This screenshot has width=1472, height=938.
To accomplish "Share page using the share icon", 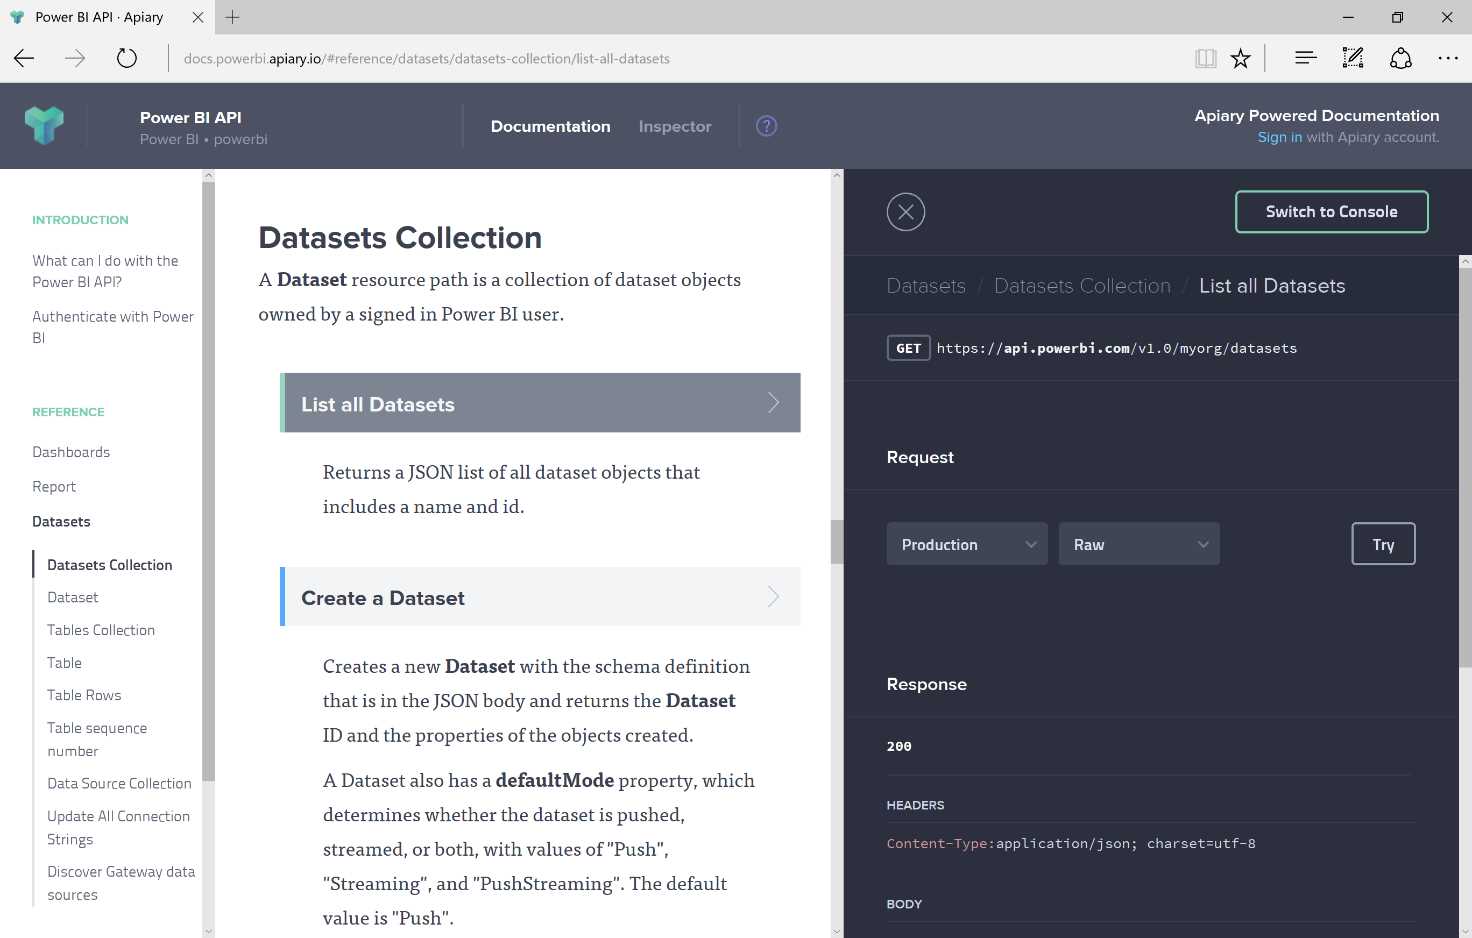I will tap(1400, 58).
